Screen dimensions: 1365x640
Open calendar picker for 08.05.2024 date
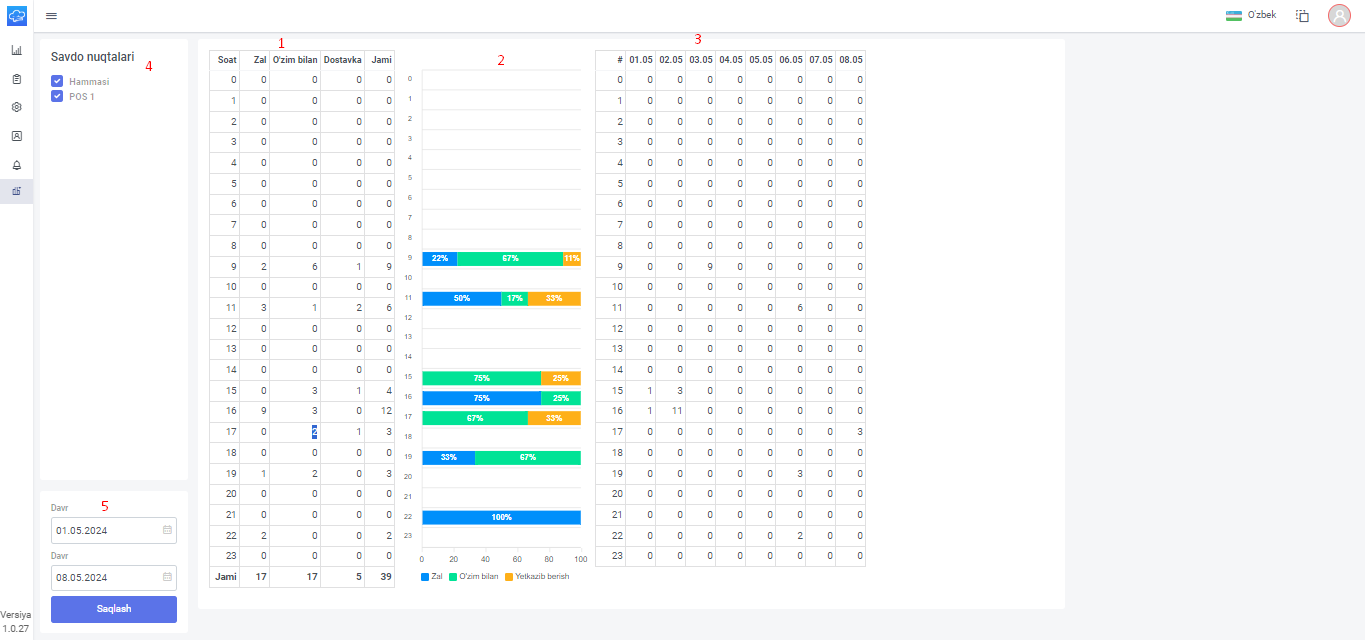tap(168, 578)
